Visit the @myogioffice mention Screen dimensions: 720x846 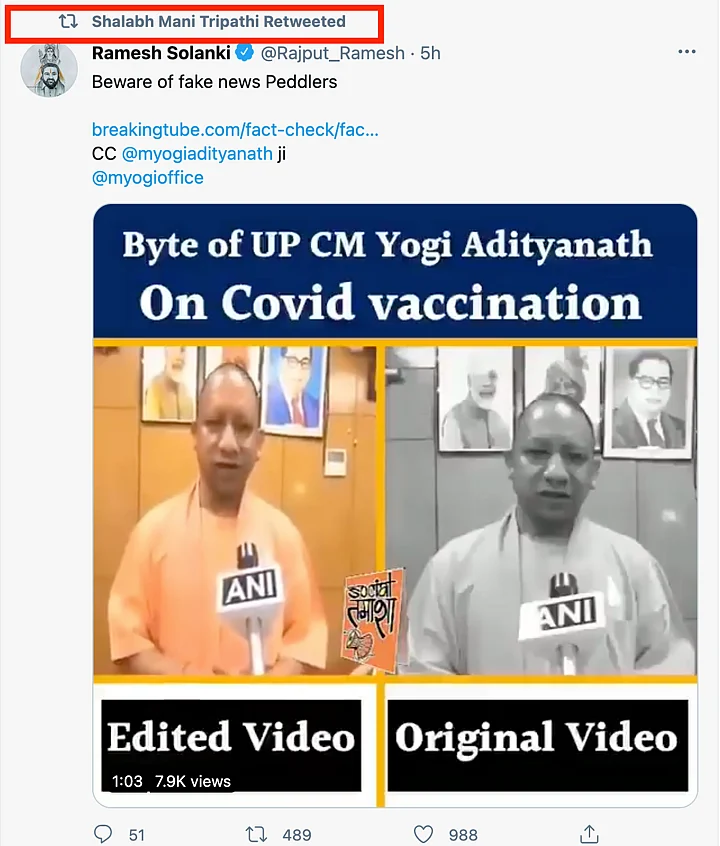click(x=148, y=178)
